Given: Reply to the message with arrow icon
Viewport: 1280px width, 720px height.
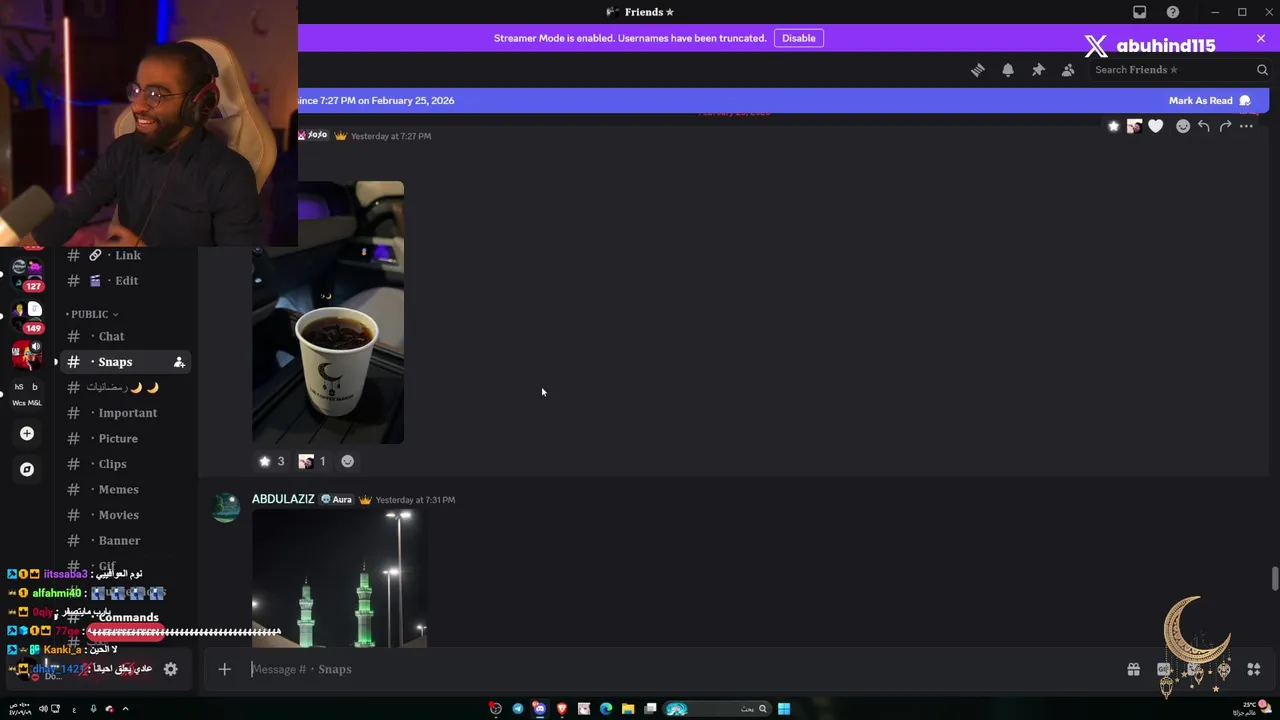Looking at the screenshot, I should 1204,126.
